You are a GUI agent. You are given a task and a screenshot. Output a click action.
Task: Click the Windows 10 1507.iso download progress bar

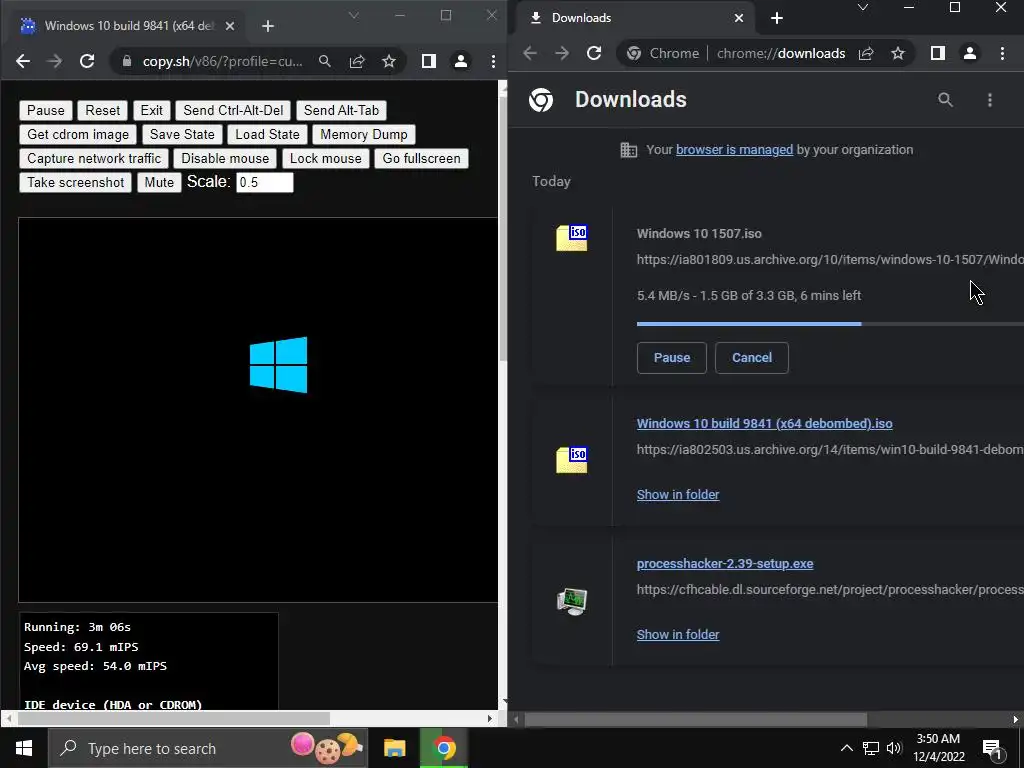pyautogui.click(x=830, y=324)
